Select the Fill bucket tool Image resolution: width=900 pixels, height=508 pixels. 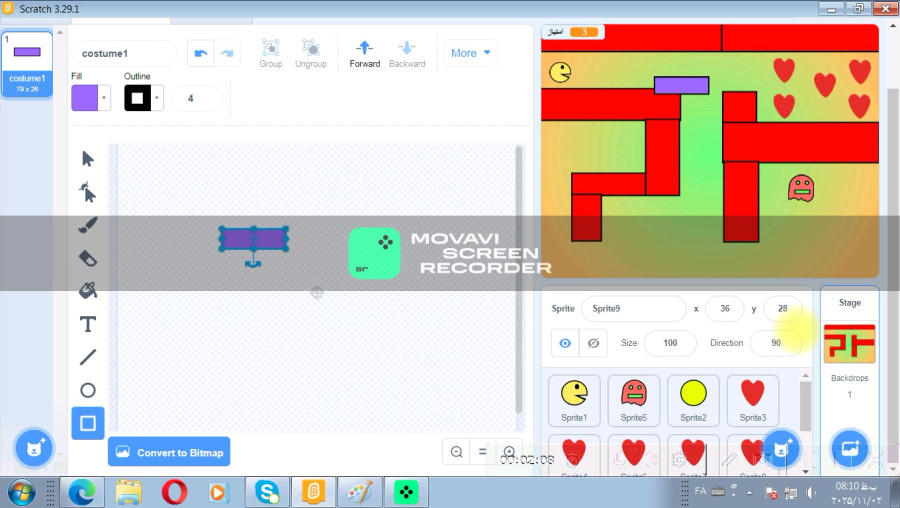click(x=88, y=291)
